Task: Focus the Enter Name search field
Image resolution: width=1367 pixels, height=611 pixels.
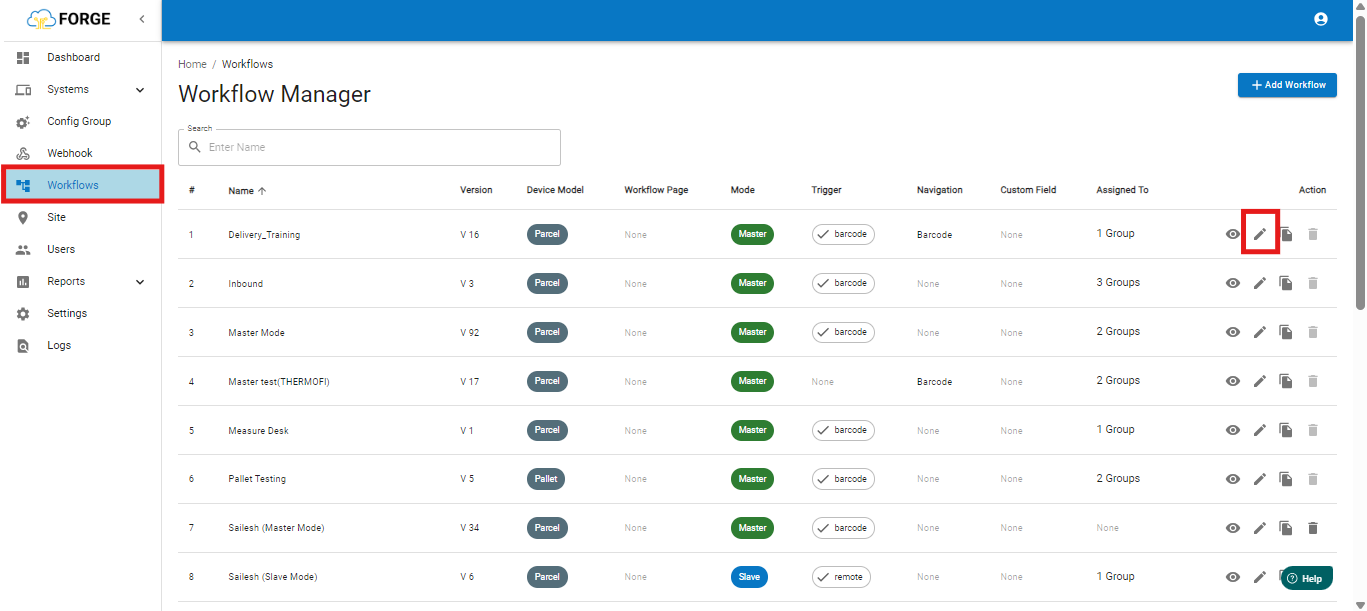Action: point(369,147)
